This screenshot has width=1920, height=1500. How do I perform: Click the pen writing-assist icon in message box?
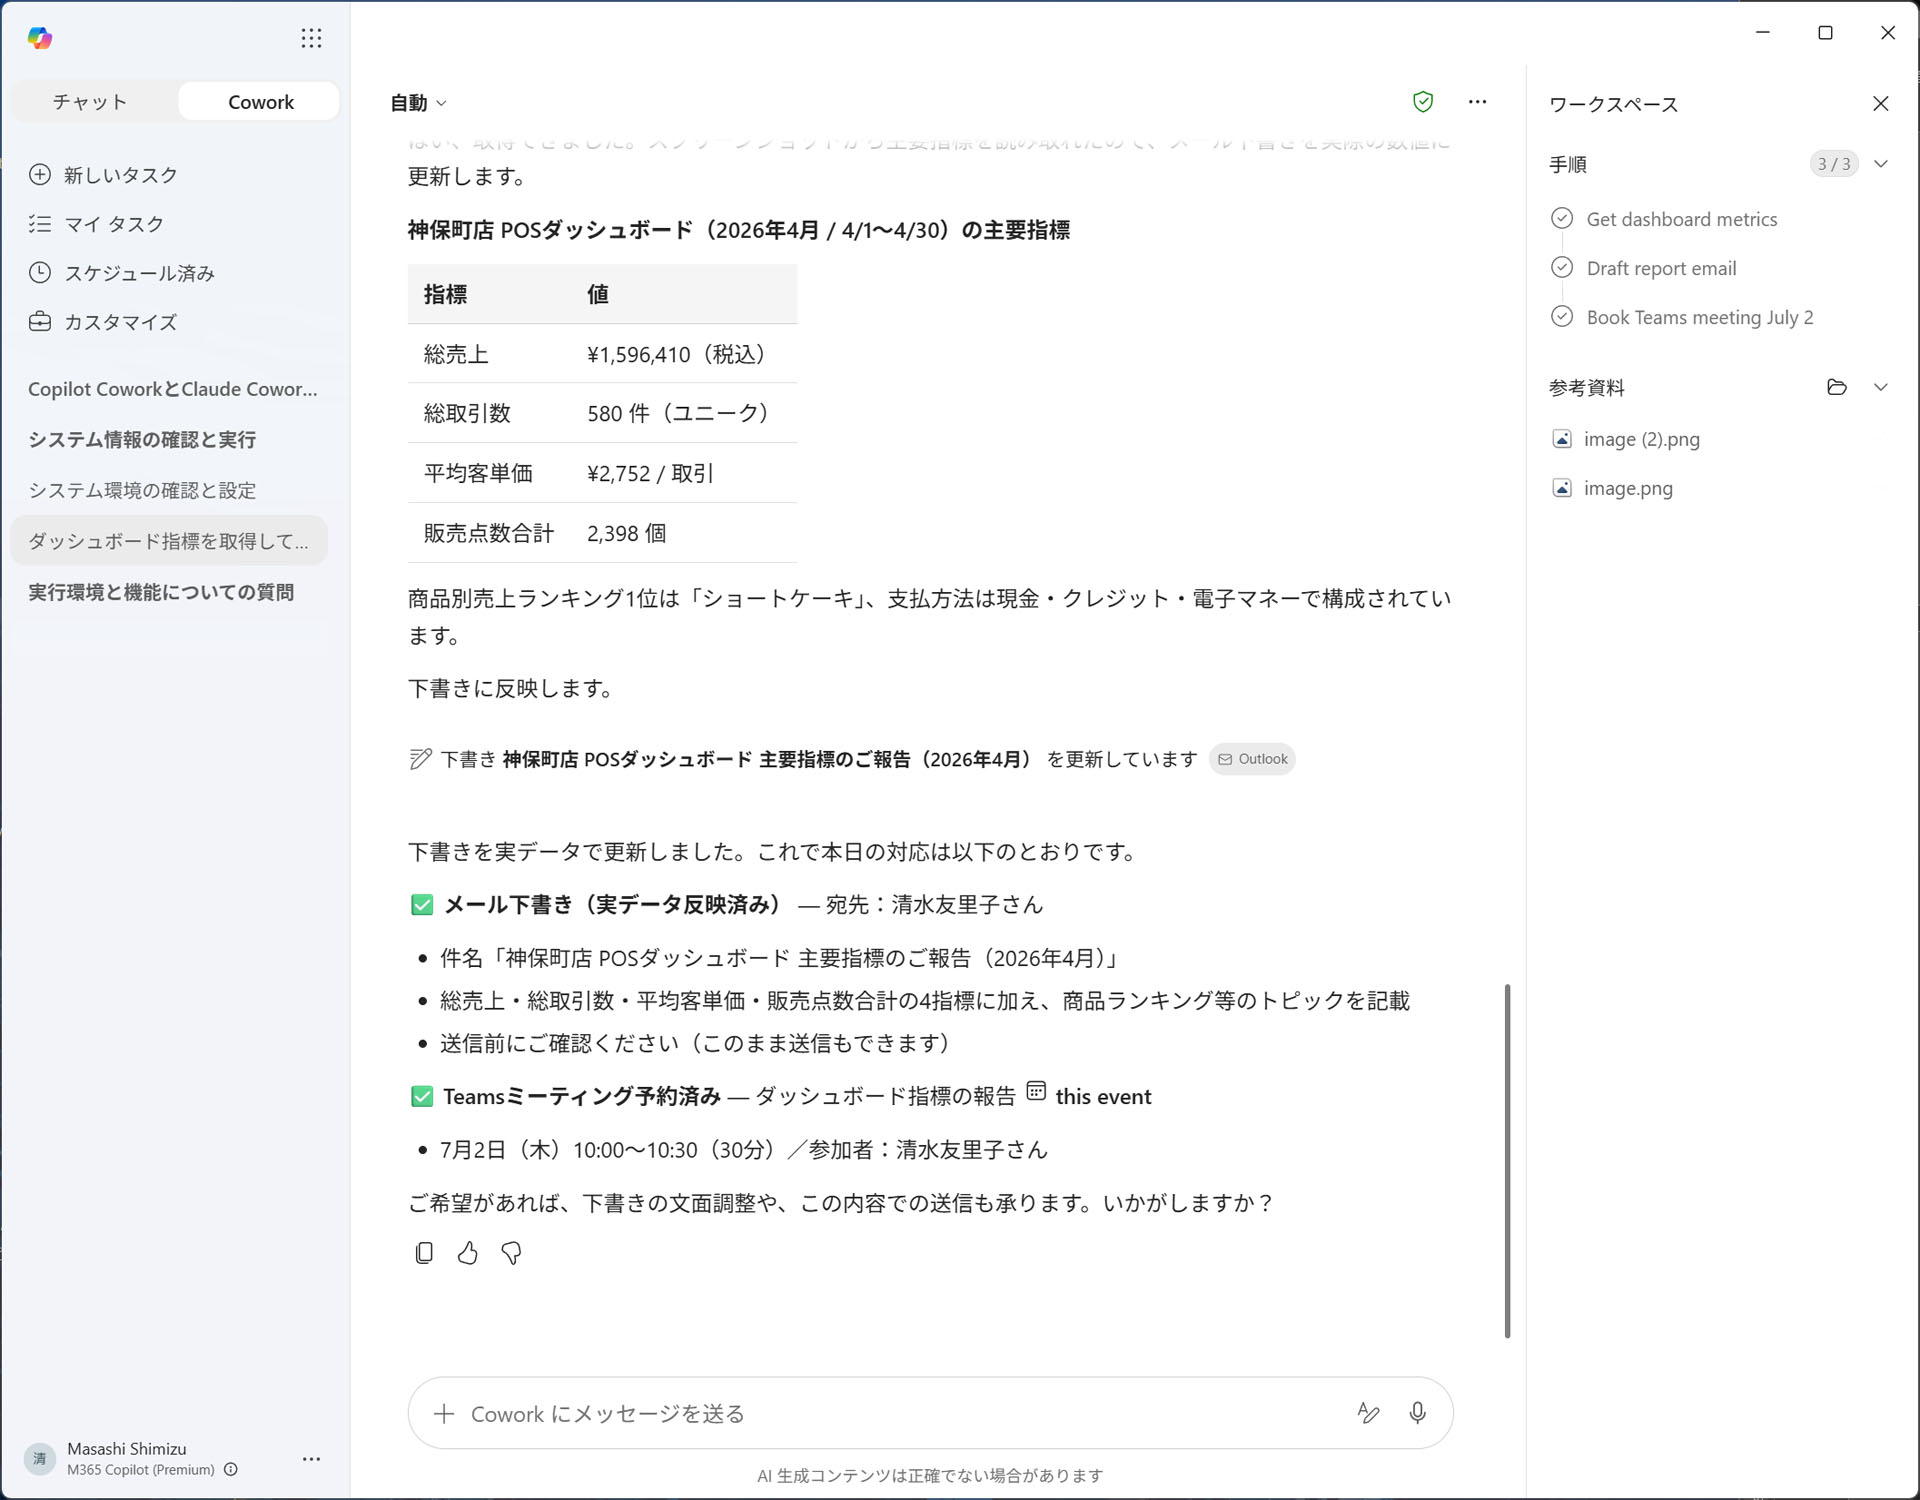coord(1368,1412)
